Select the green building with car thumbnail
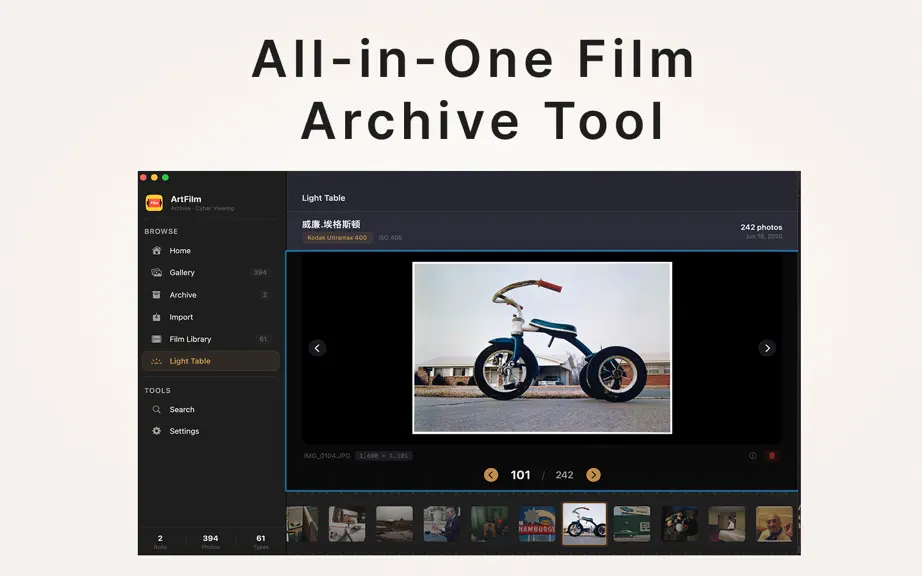922x576 pixels. pos(632,524)
